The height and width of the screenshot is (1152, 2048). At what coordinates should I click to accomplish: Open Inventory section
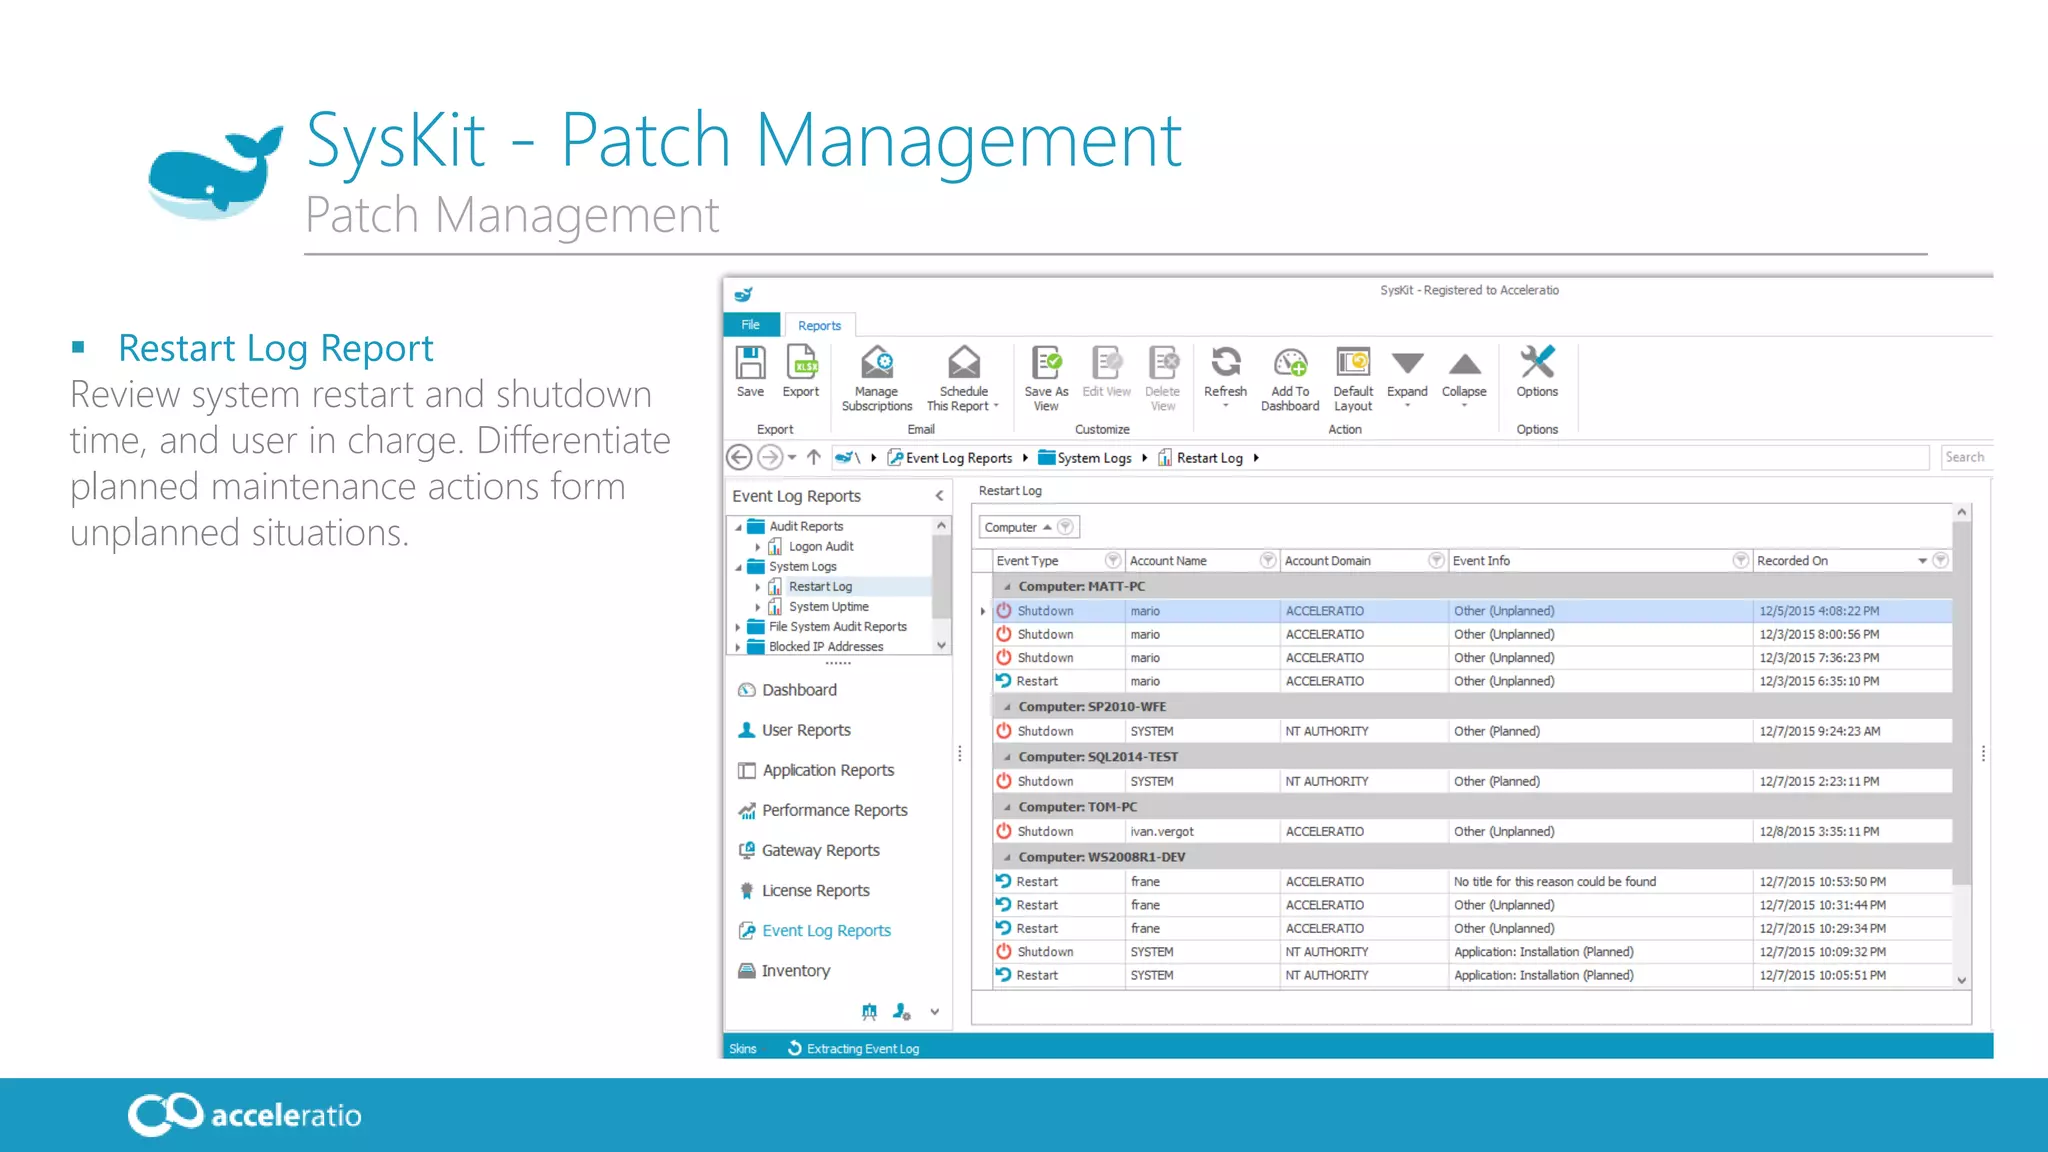coord(795,970)
